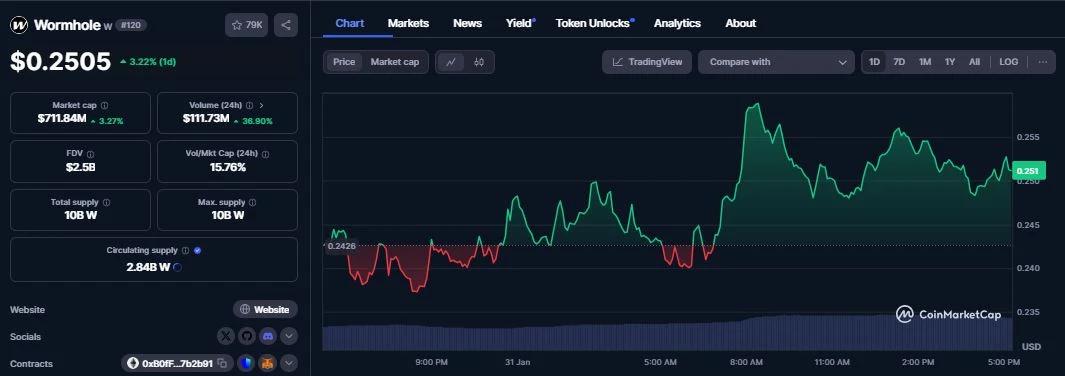Expand the Socials more chevron
Image resolution: width=1065 pixels, height=376 pixels.
289,336
